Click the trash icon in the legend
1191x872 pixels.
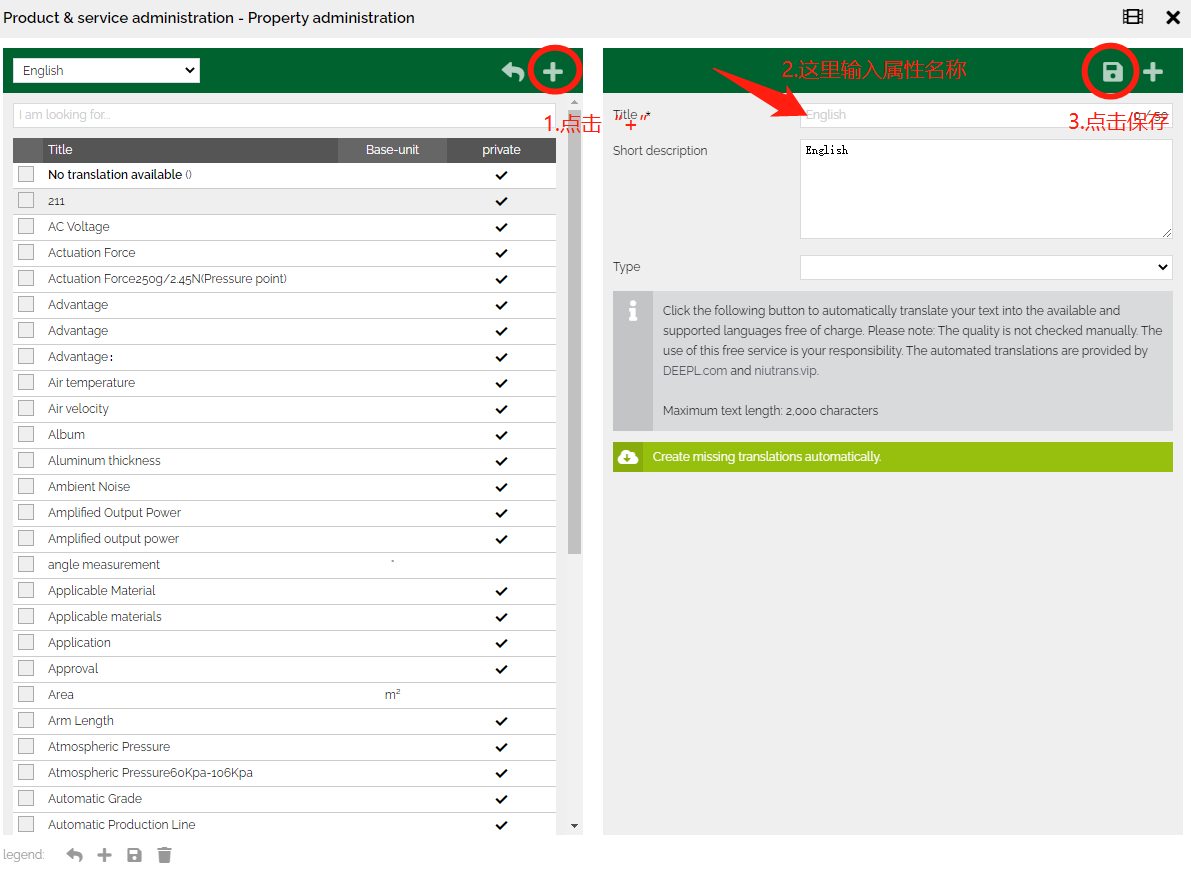tap(165, 855)
